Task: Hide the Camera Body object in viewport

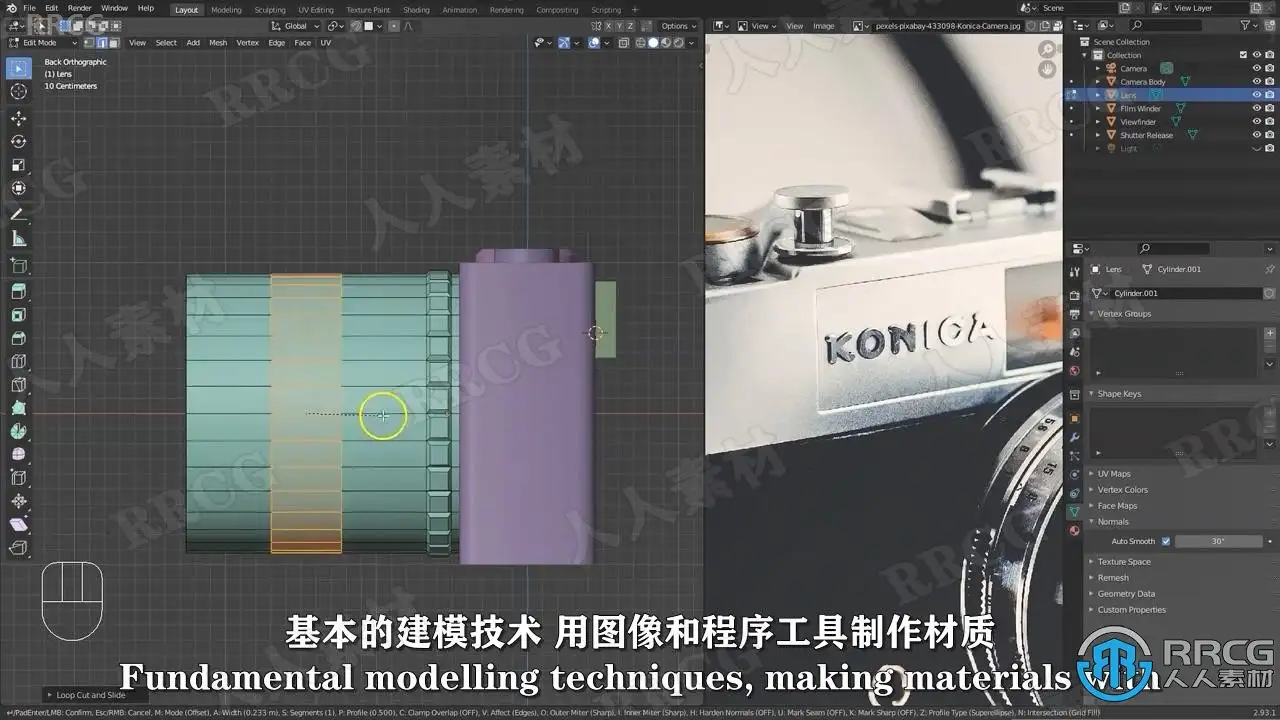Action: 1257,82
